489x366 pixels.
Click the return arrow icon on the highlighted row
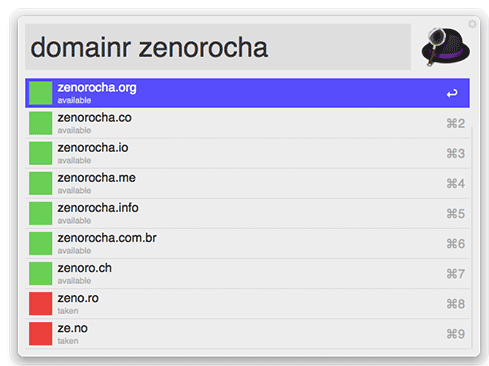[452, 93]
